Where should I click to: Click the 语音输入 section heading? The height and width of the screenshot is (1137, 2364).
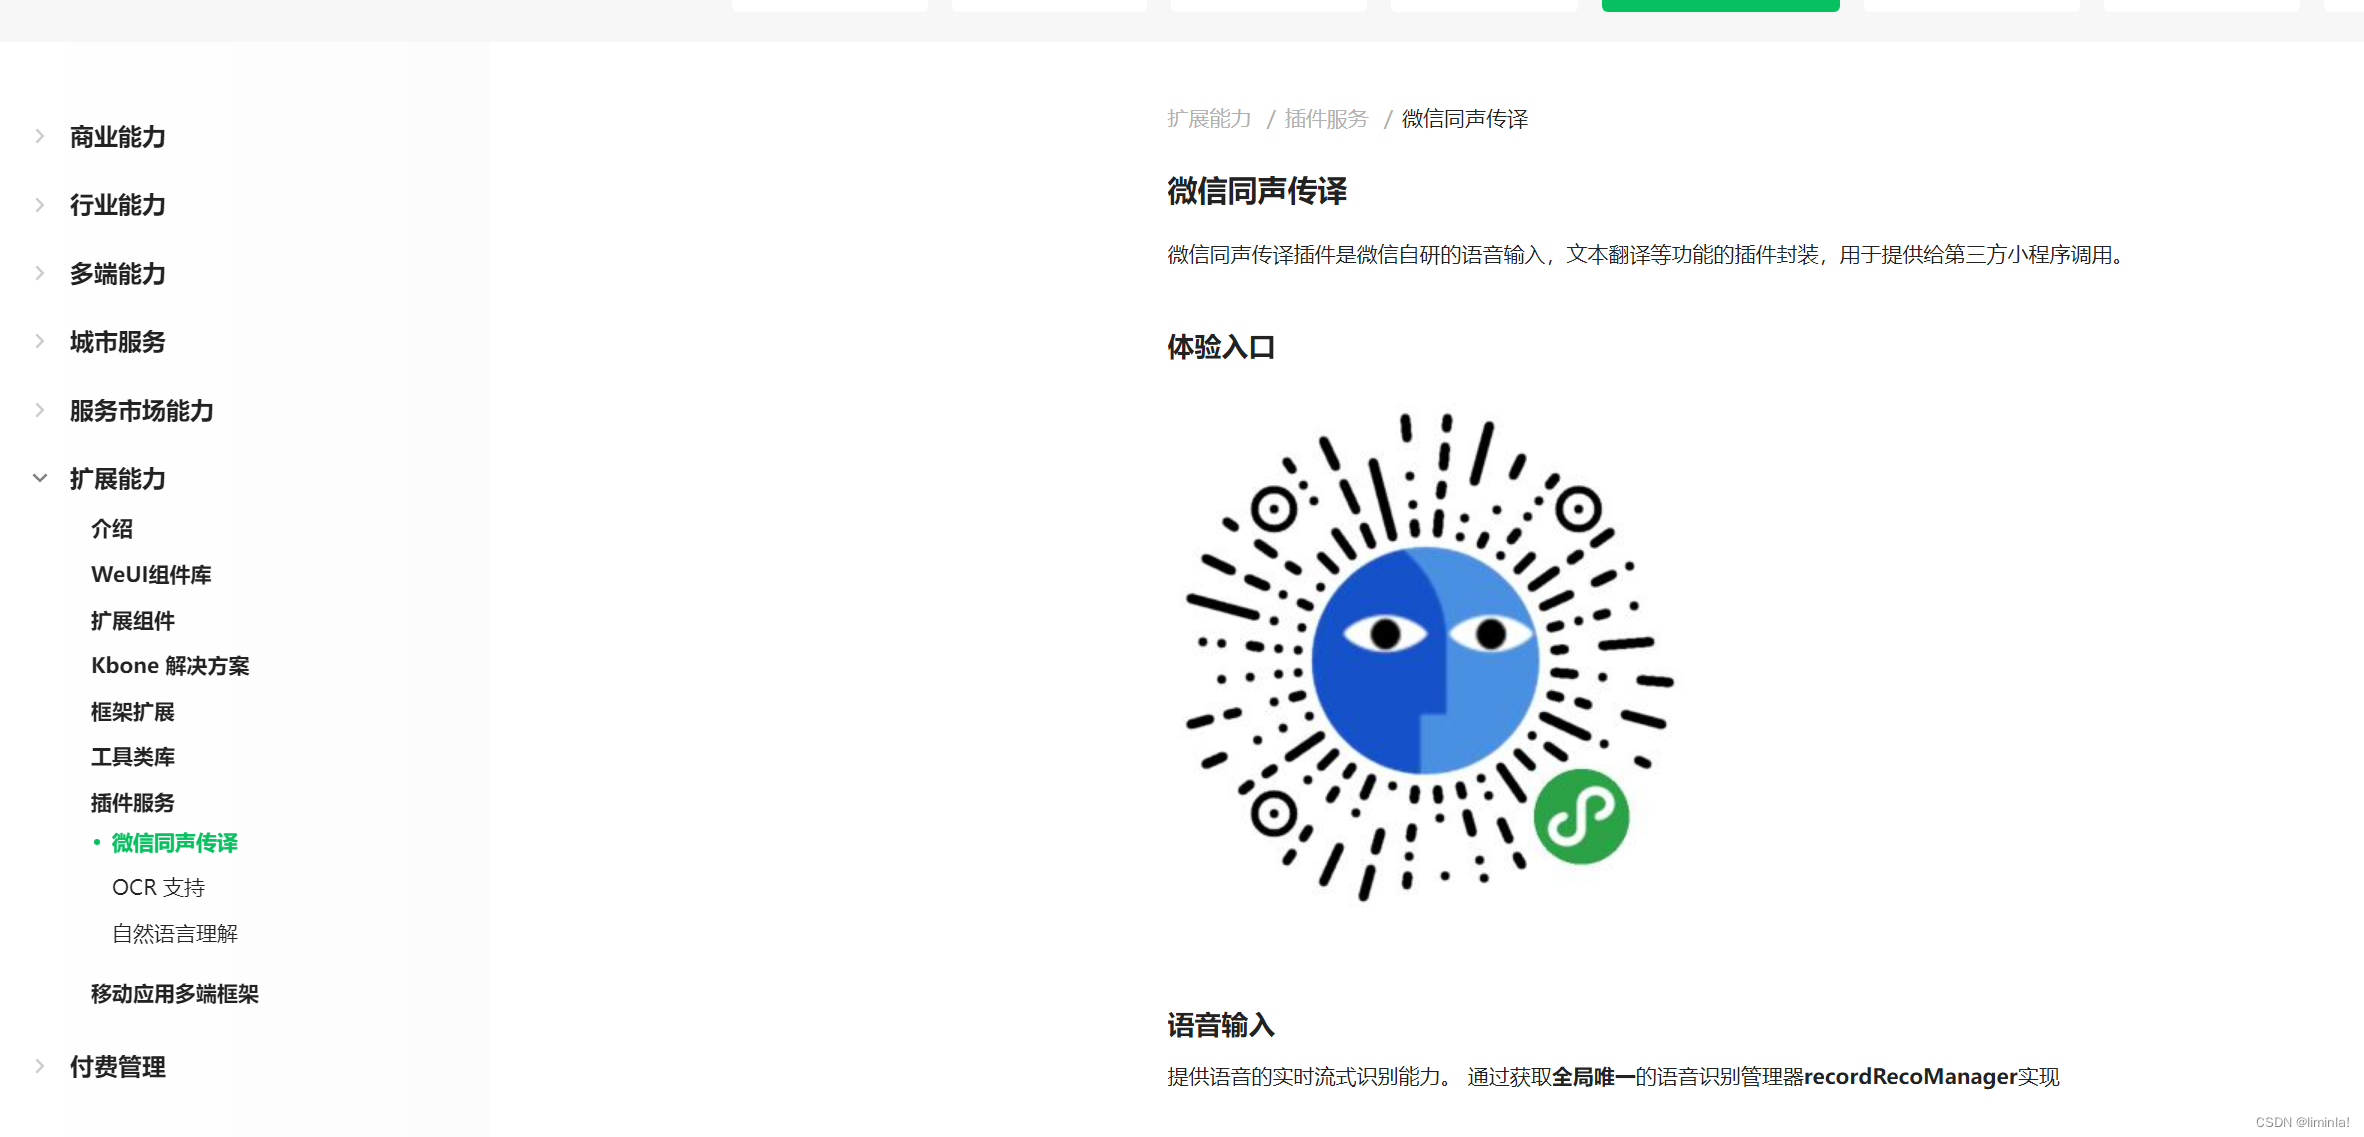pyautogui.click(x=1221, y=1025)
